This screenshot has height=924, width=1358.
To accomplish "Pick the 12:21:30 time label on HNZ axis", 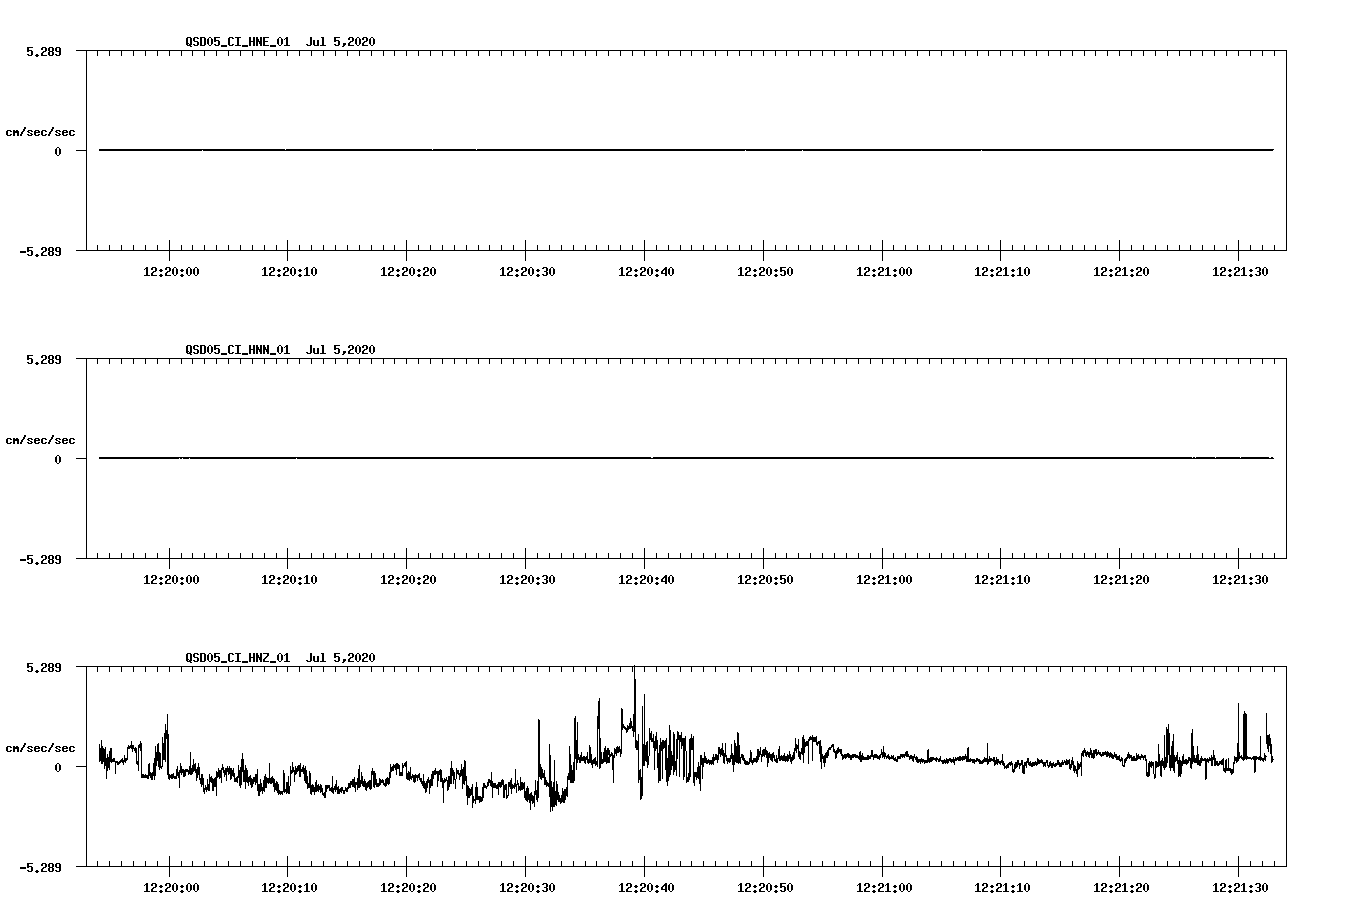I will tap(1240, 887).
